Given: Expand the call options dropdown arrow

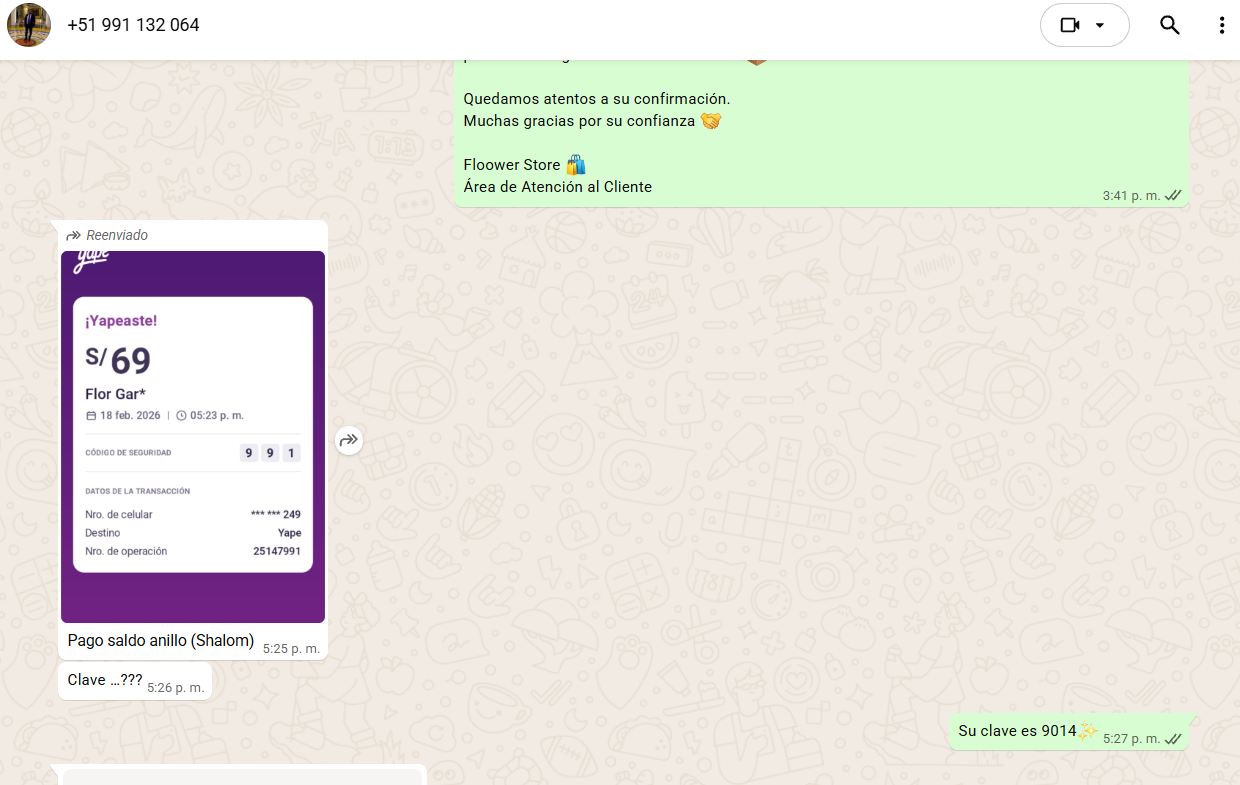Looking at the screenshot, I should click(x=1101, y=25).
